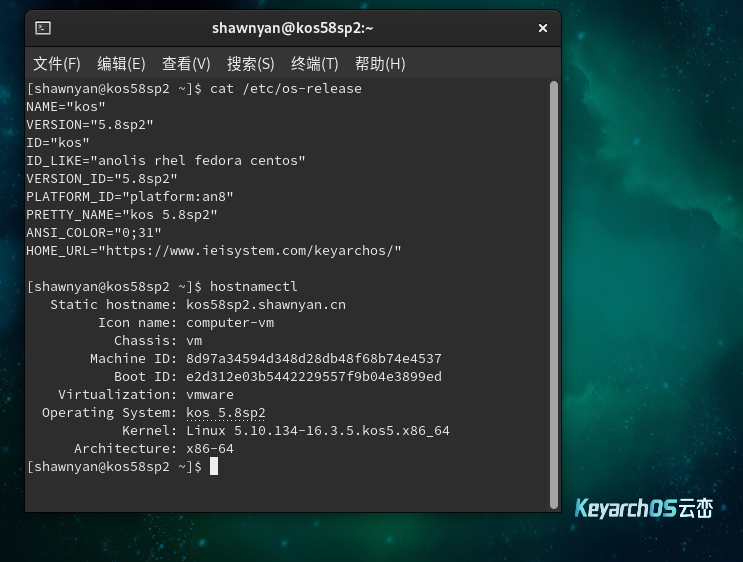This screenshot has height=562, width=743.
Task: Click the static hostname kos58sp2.shawnyan.cn
Action: point(266,305)
